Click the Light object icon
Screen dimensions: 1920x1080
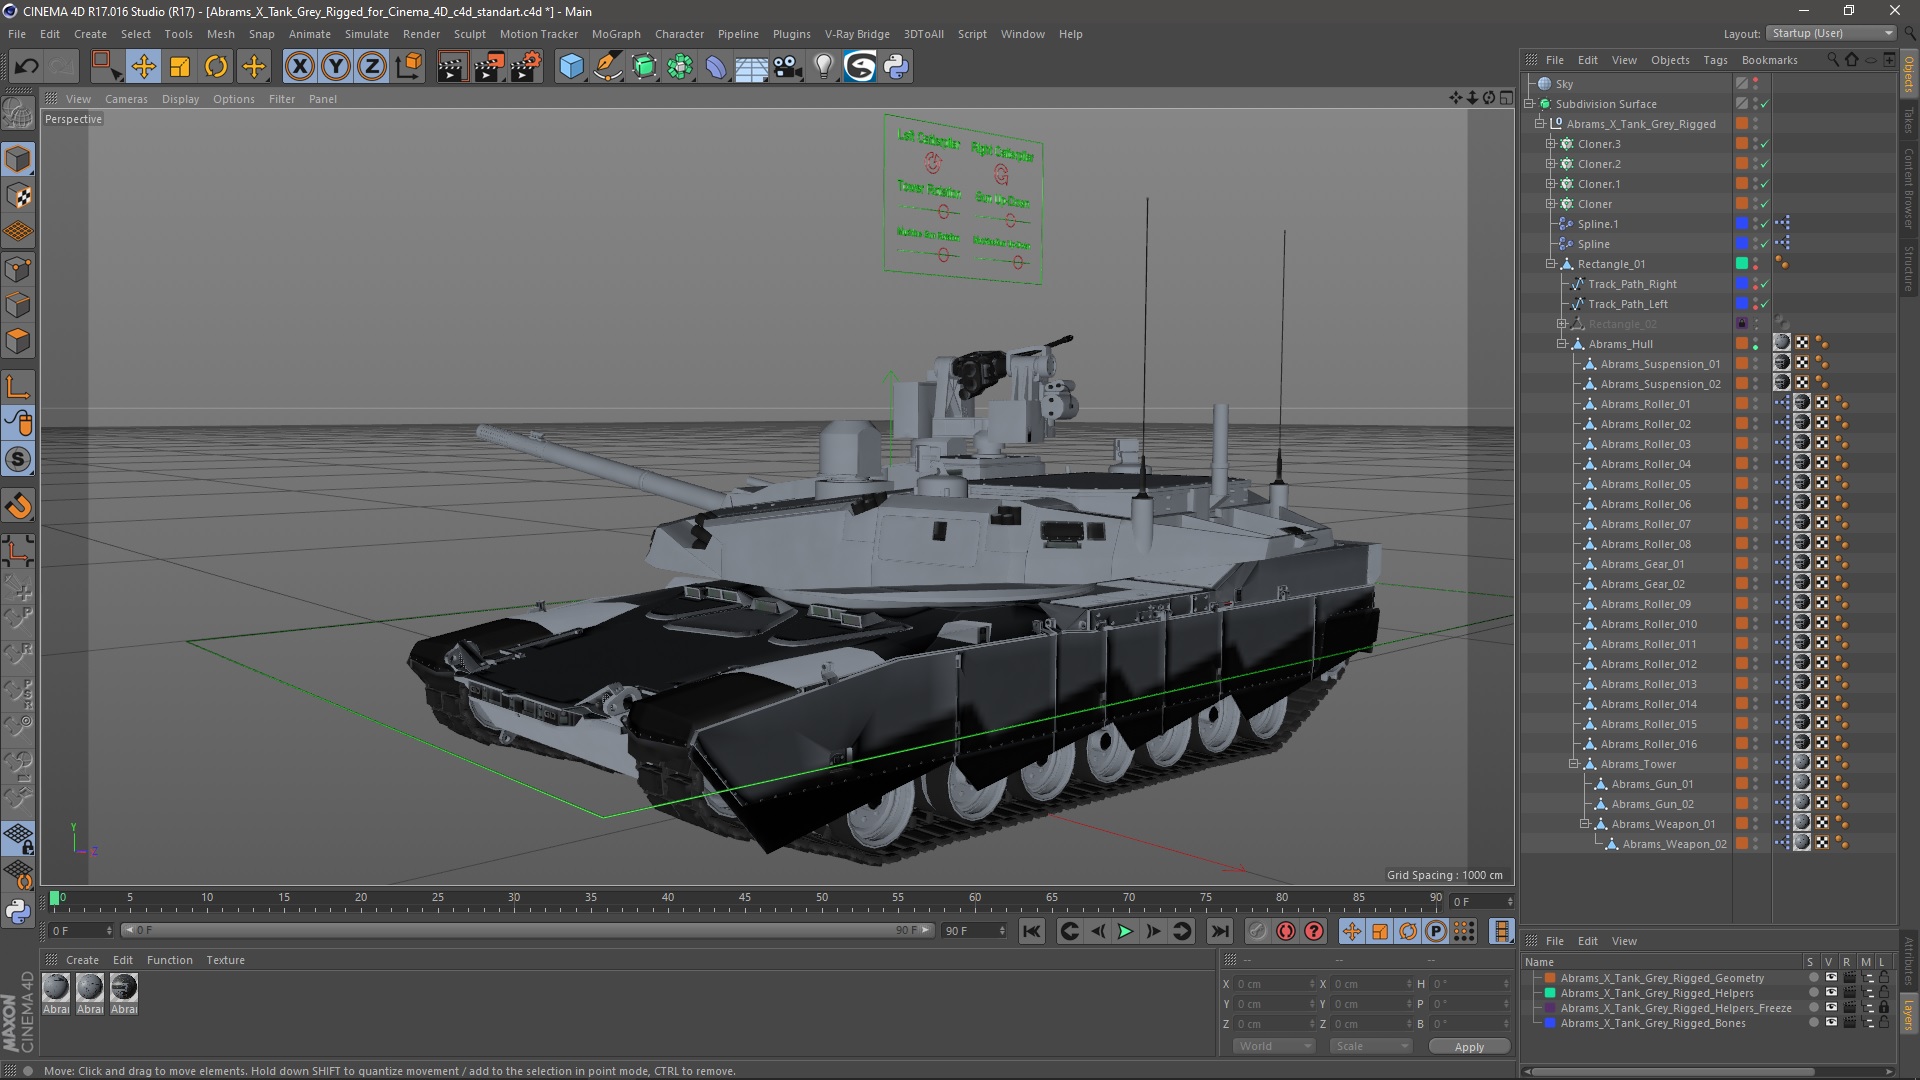823,67
